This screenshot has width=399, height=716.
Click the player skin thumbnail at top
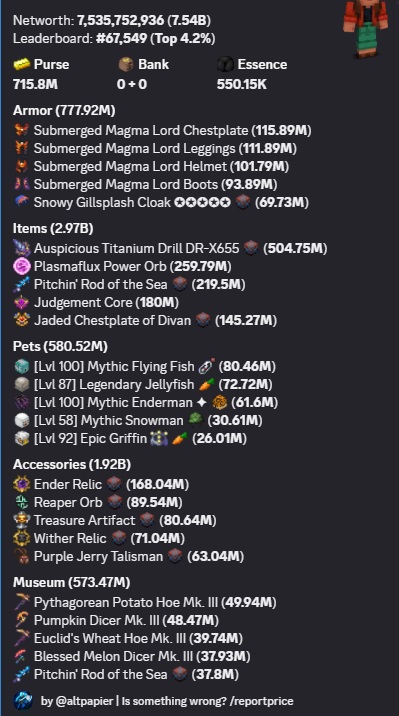(366, 28)
